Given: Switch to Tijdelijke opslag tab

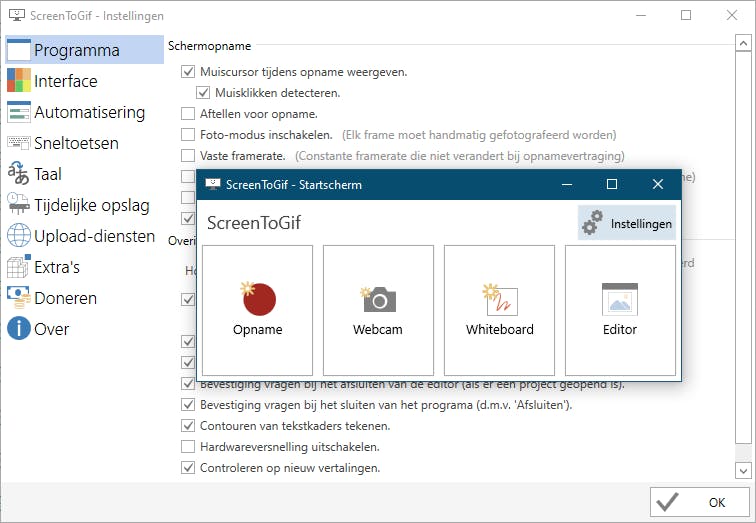Looking at the screenshot, I should coord(84,204).
